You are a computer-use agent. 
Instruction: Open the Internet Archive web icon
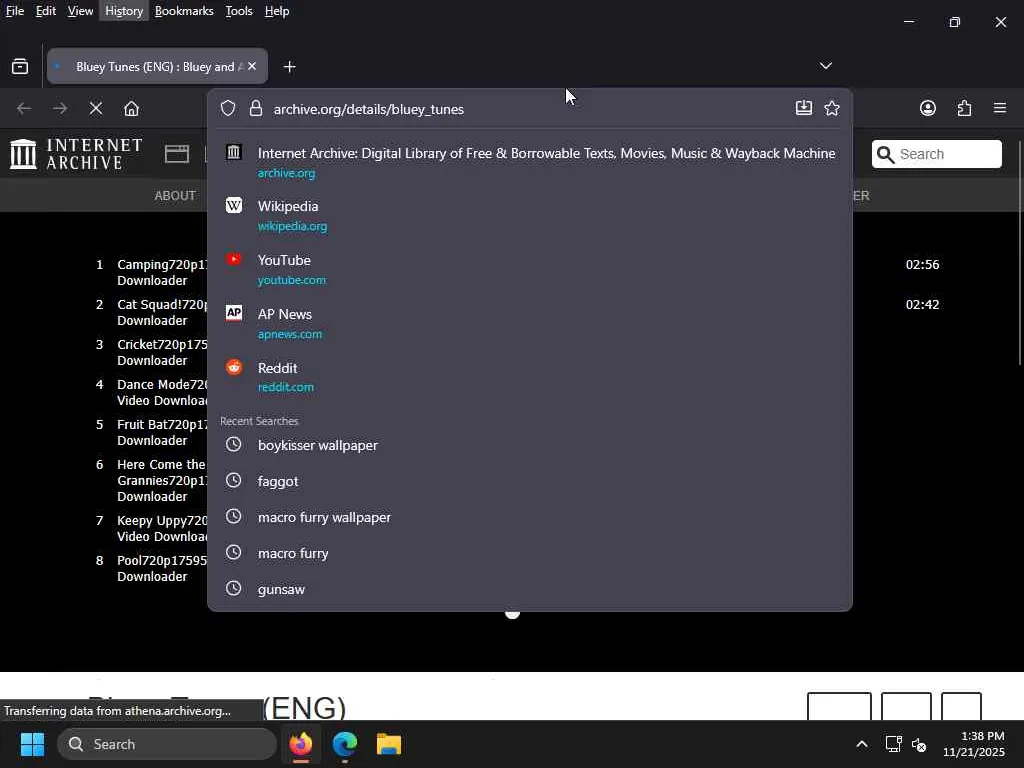point(177,154)
